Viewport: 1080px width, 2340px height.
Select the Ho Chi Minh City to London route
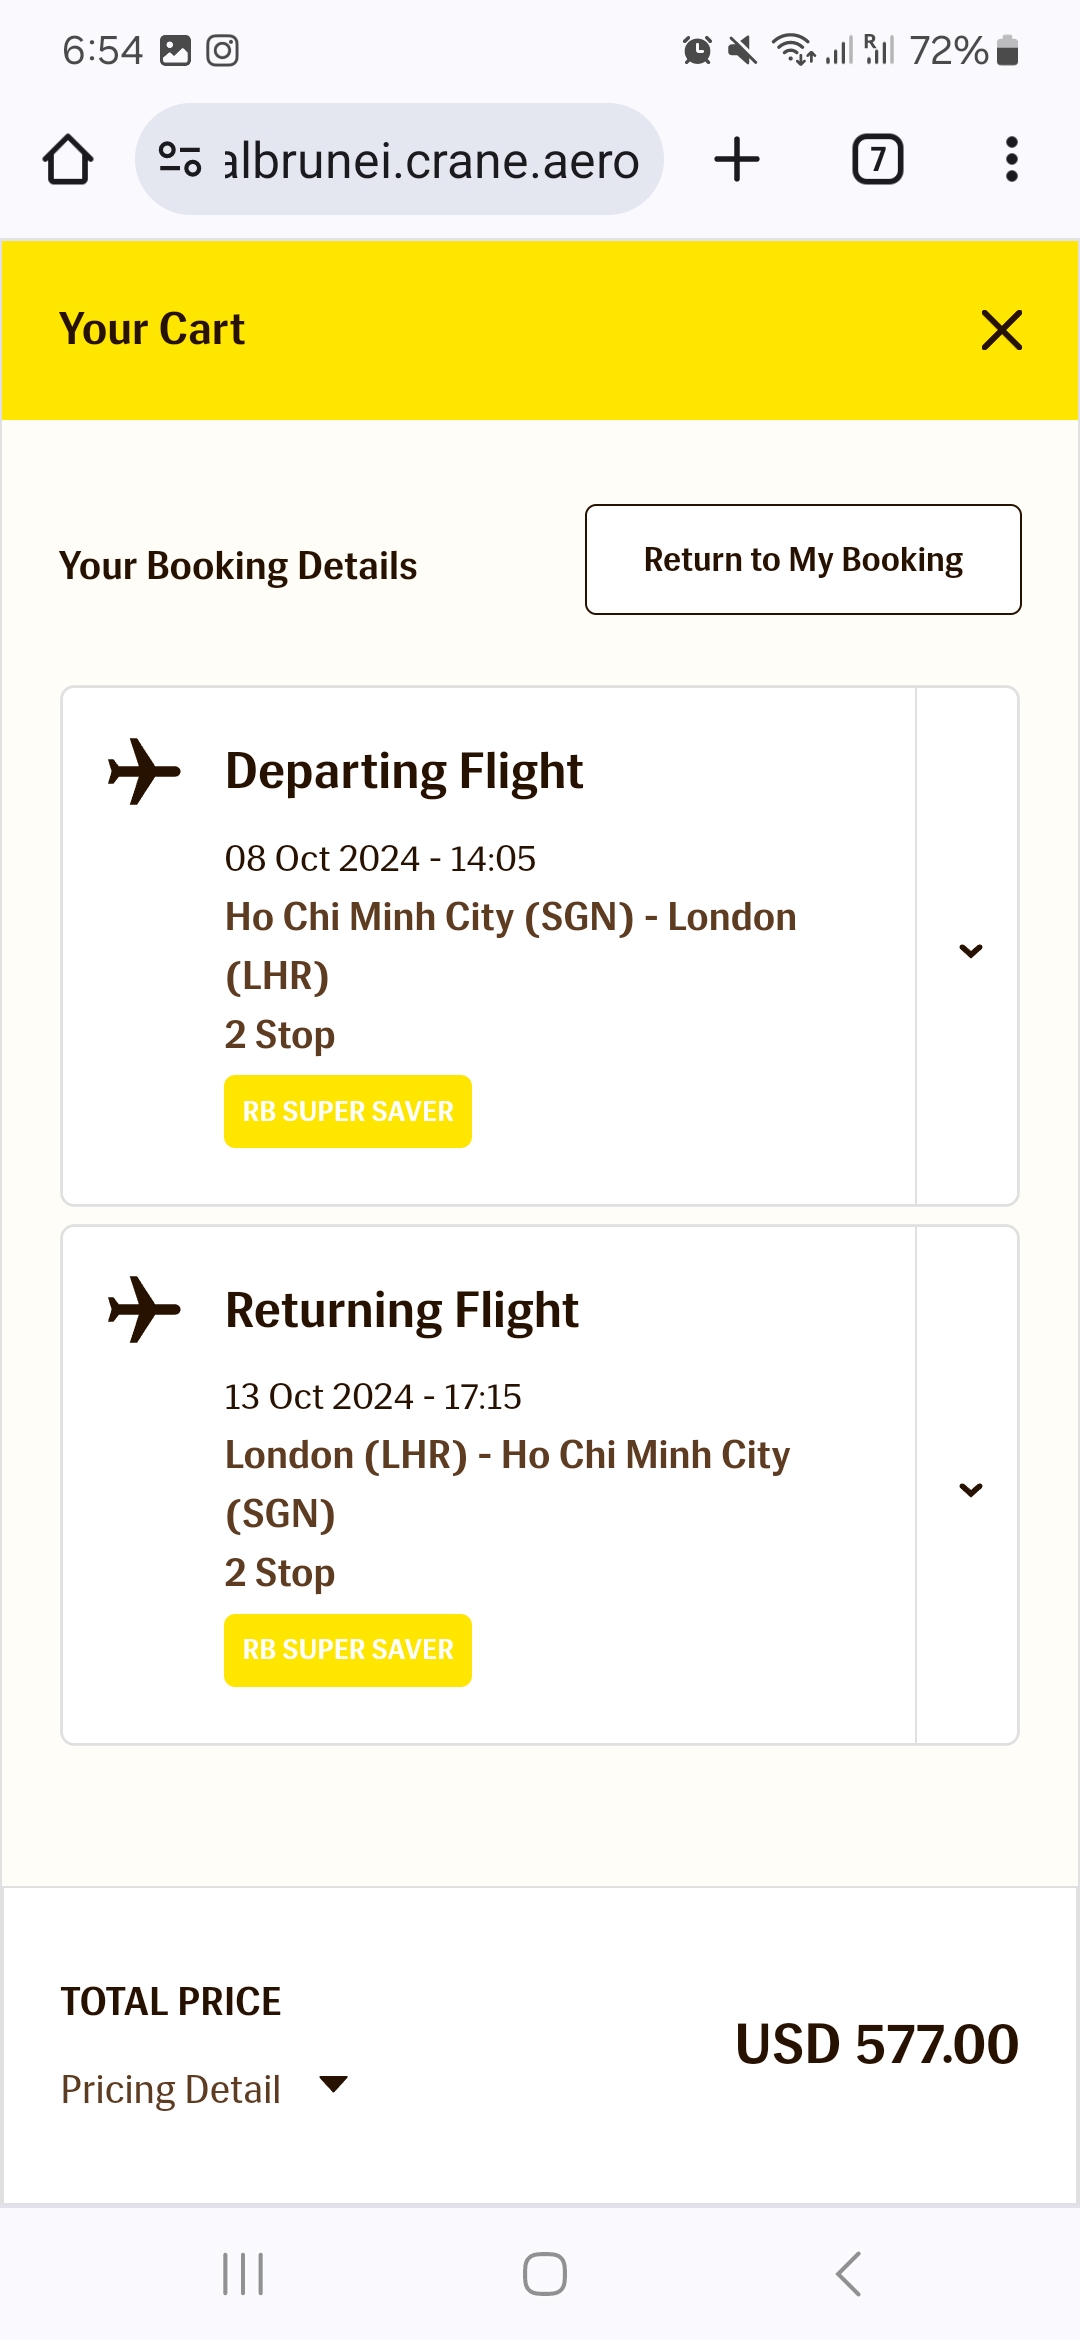(x=510, y=946)
